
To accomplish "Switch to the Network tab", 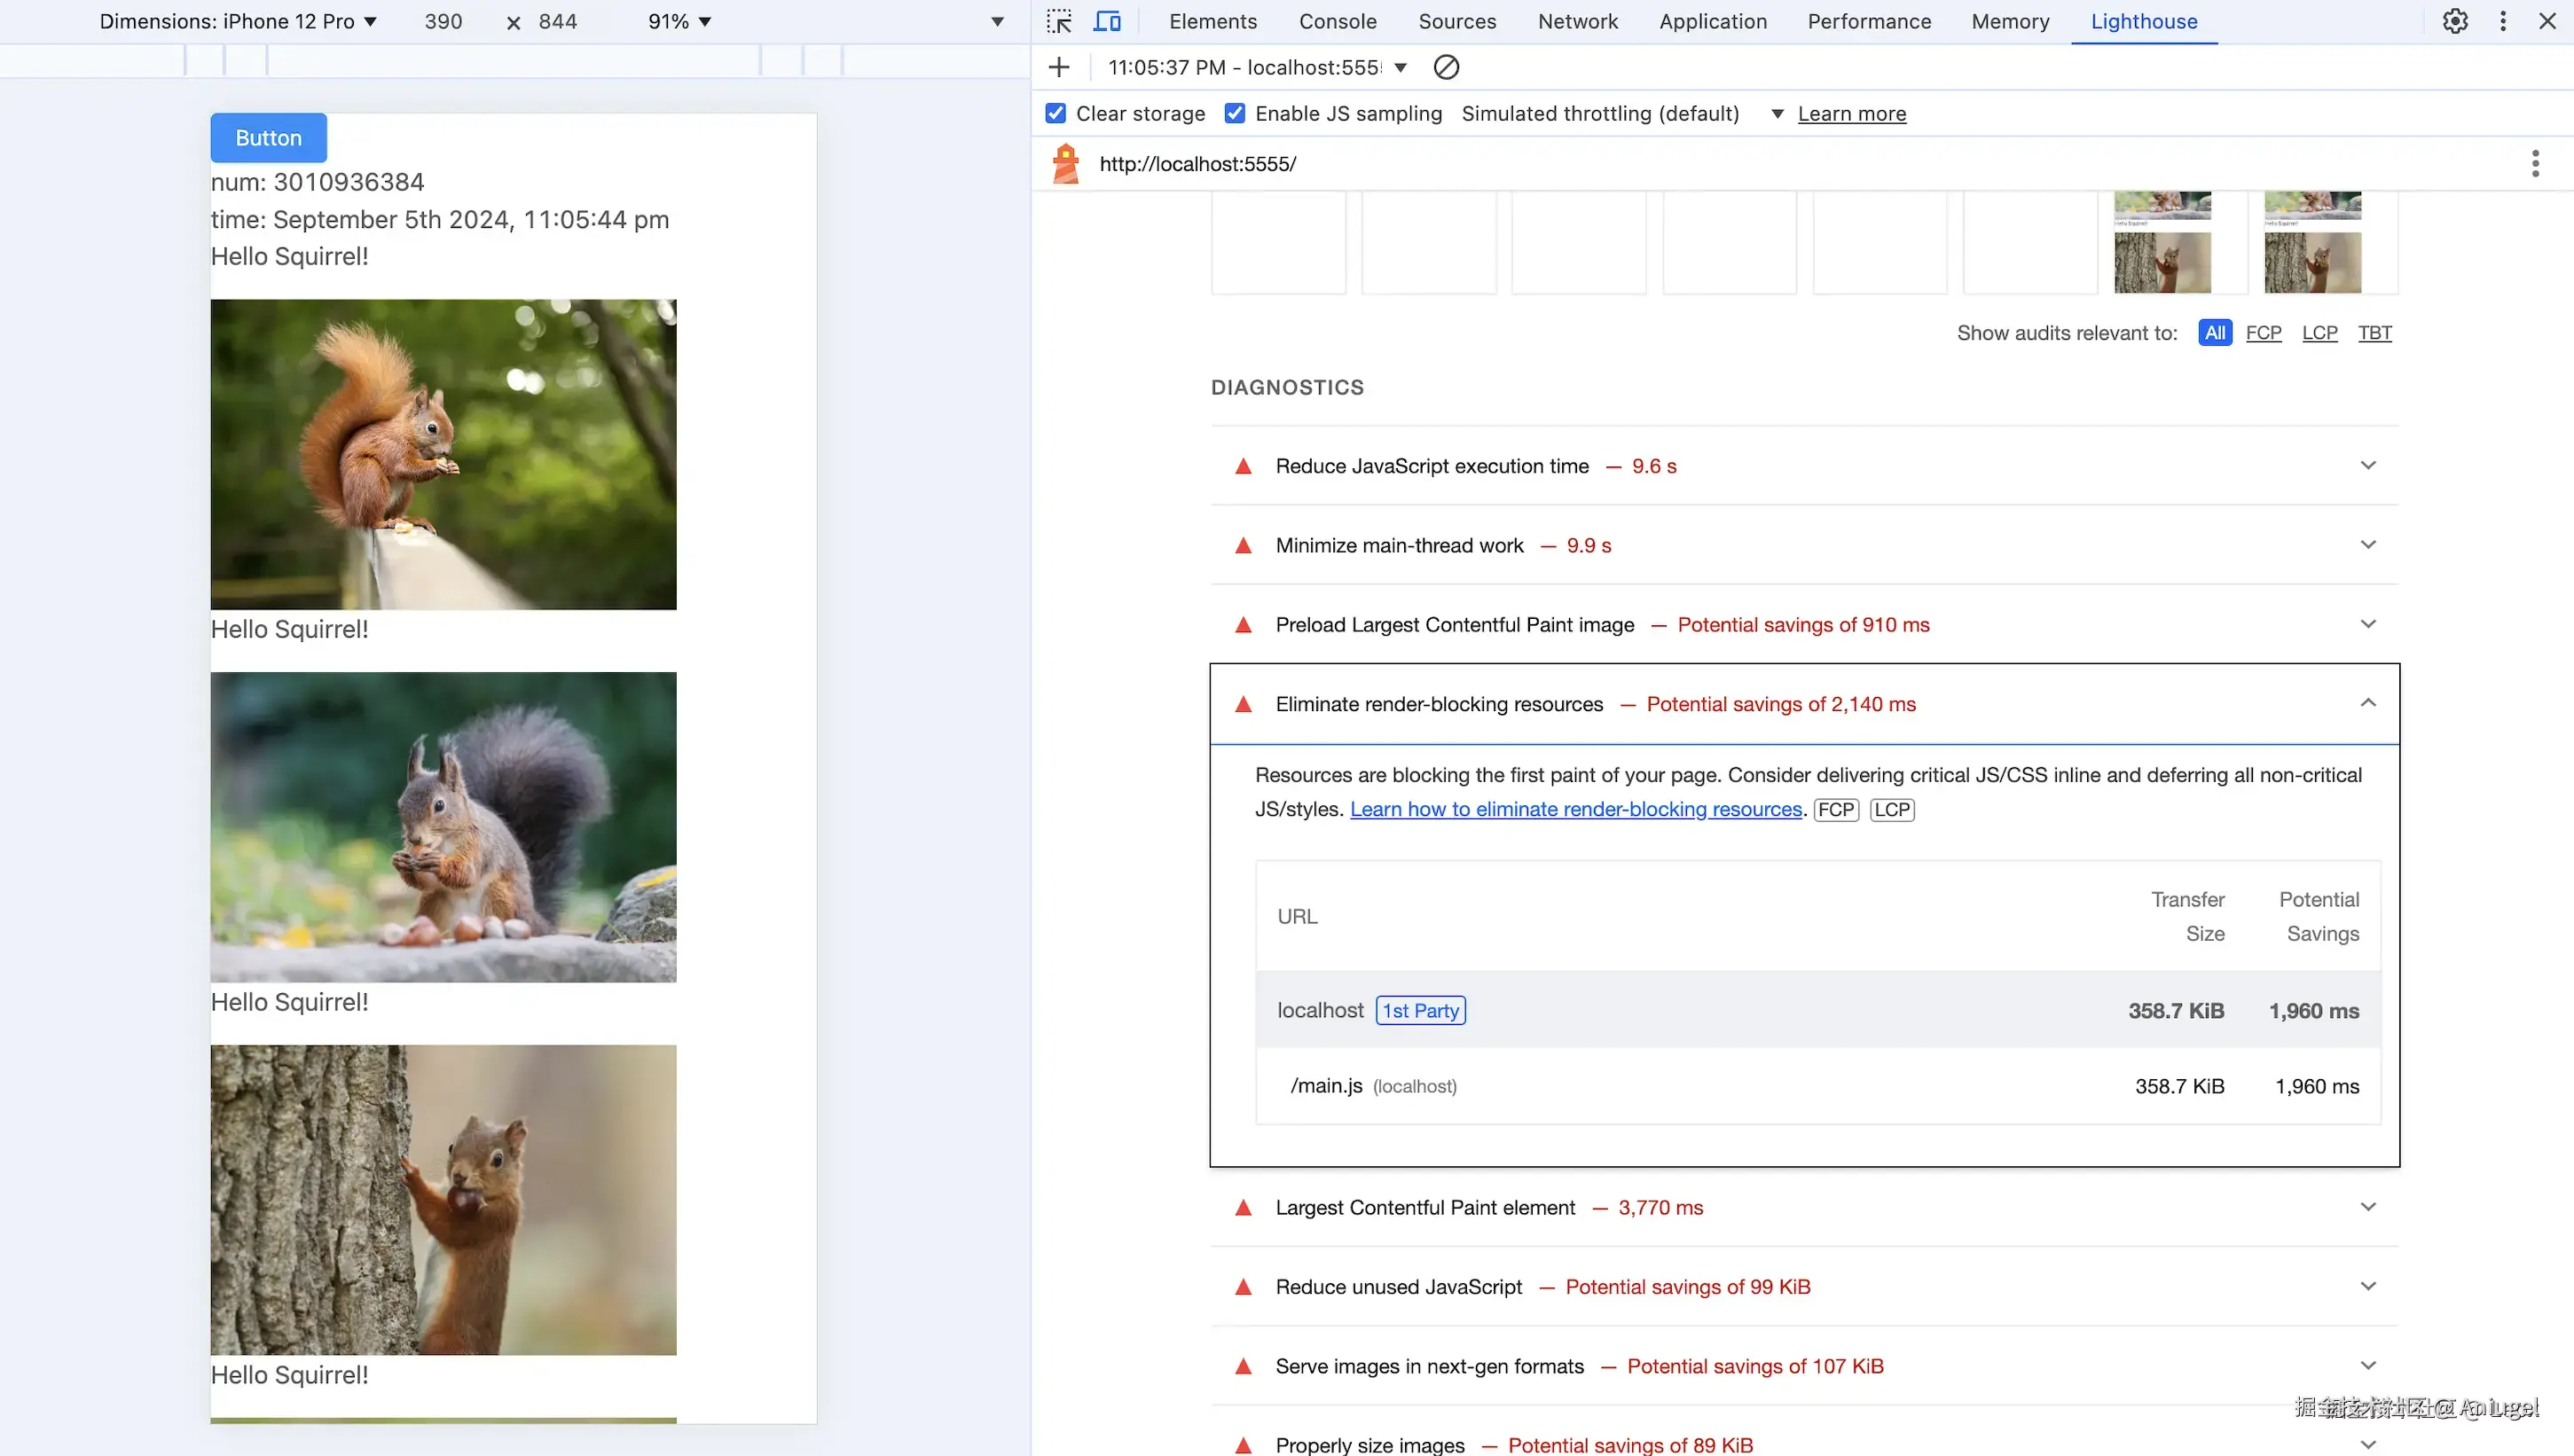I will [x=1577, y=21].
